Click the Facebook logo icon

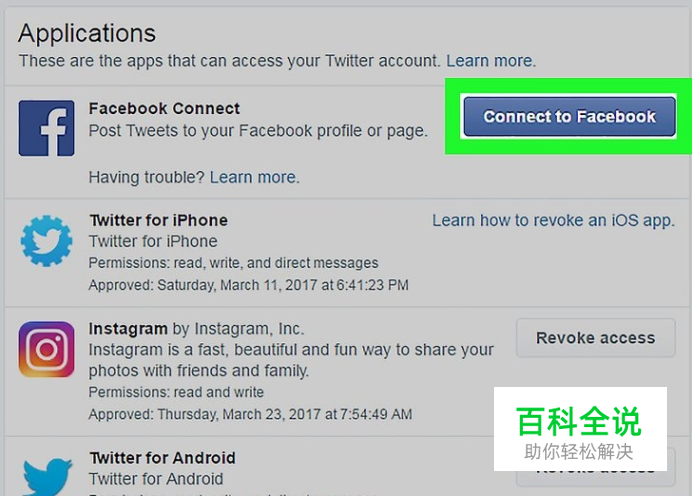point(46,128)
